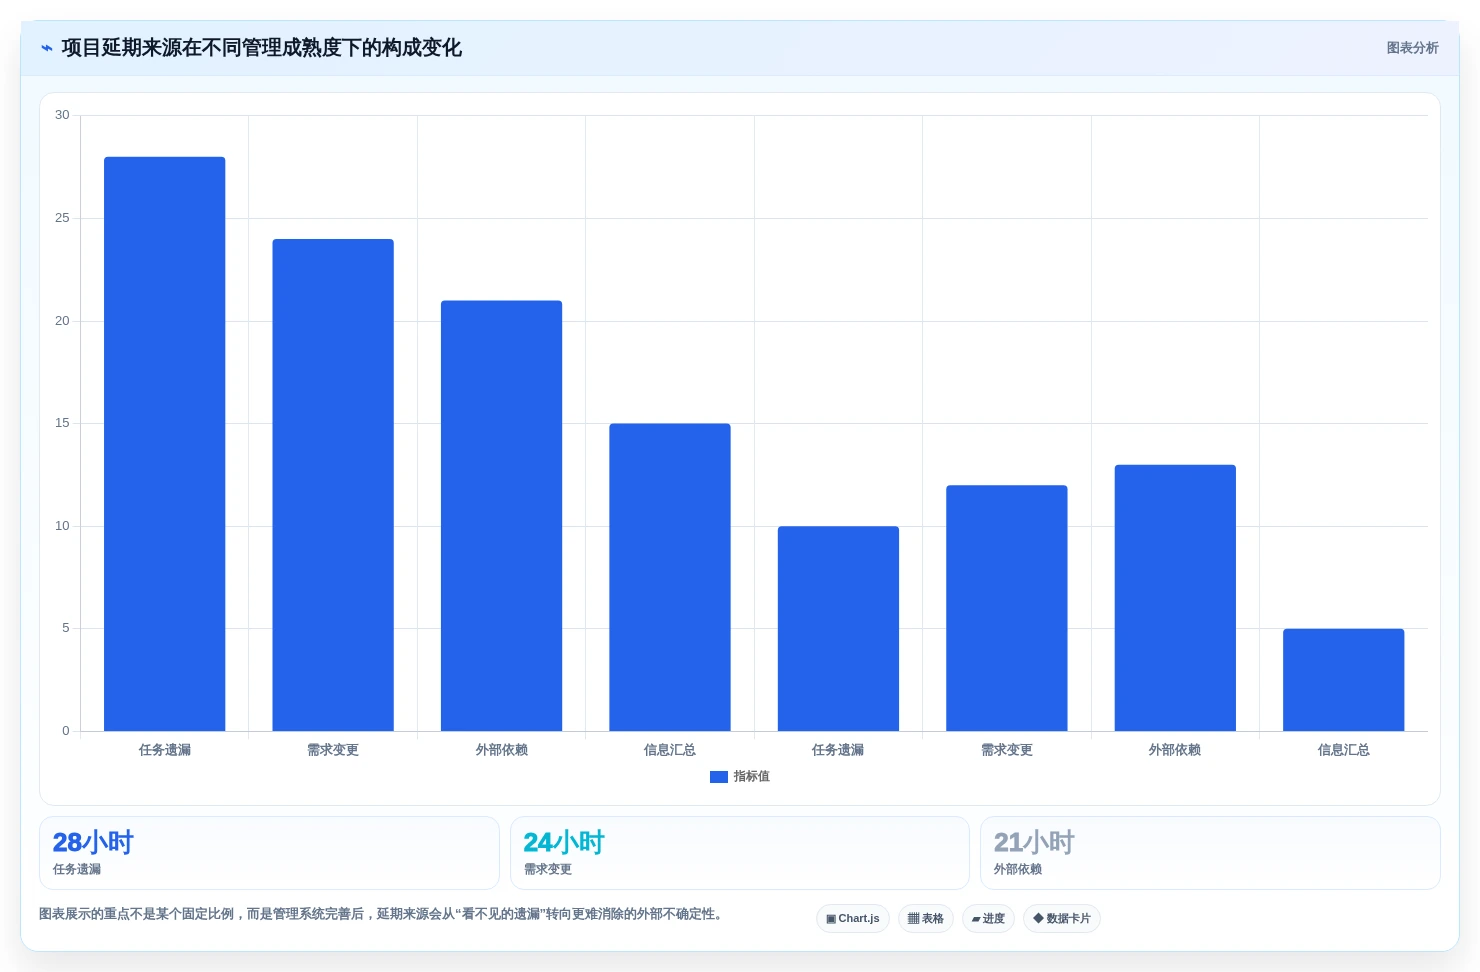Open the 21小时 外部依赖 data card

pos(1210,853)
